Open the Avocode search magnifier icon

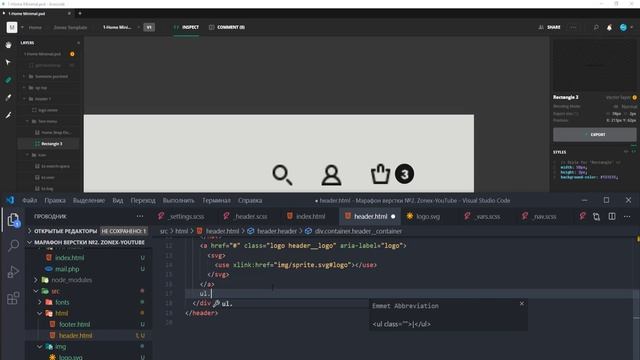click(x=596, y=27)
